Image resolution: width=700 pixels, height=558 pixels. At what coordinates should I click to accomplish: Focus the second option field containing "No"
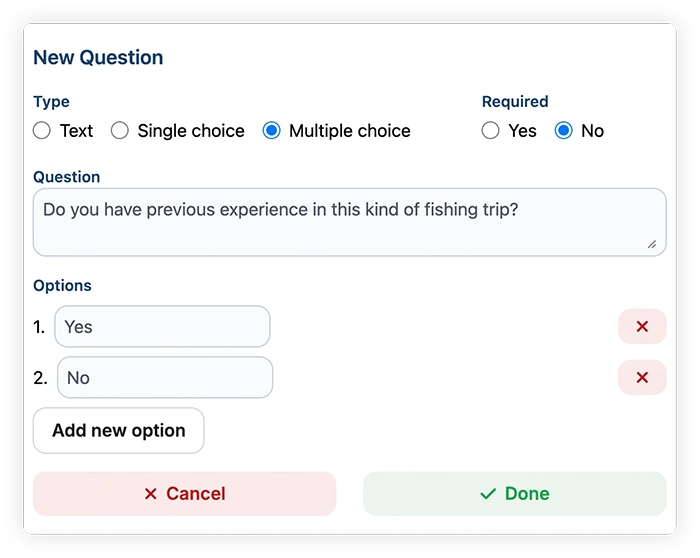tap(164, 378)
